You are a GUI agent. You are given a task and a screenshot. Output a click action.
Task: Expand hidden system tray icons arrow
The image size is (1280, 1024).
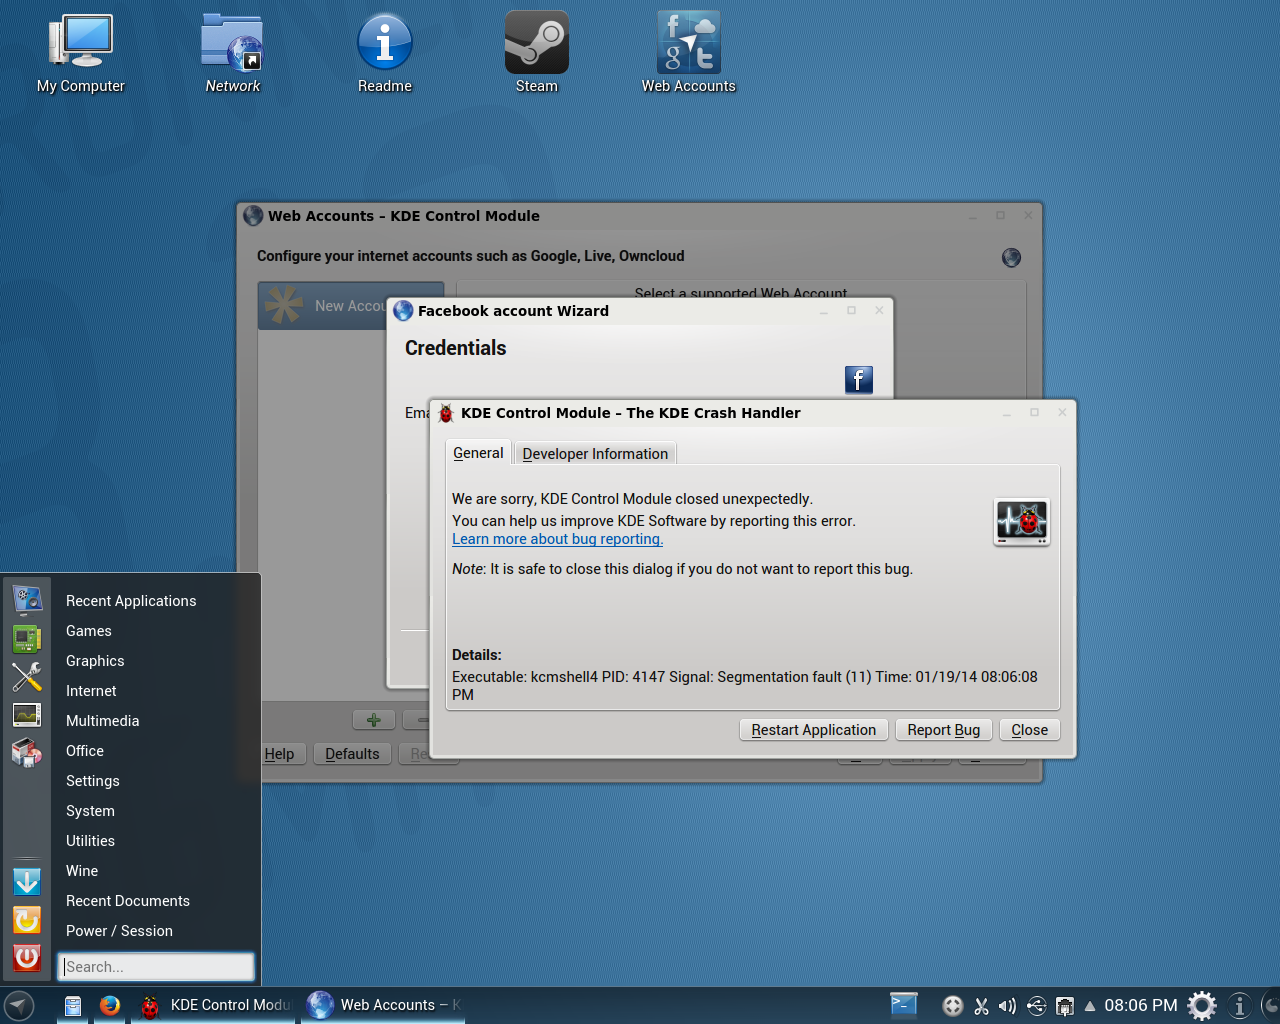(x=1089, y=1006)
